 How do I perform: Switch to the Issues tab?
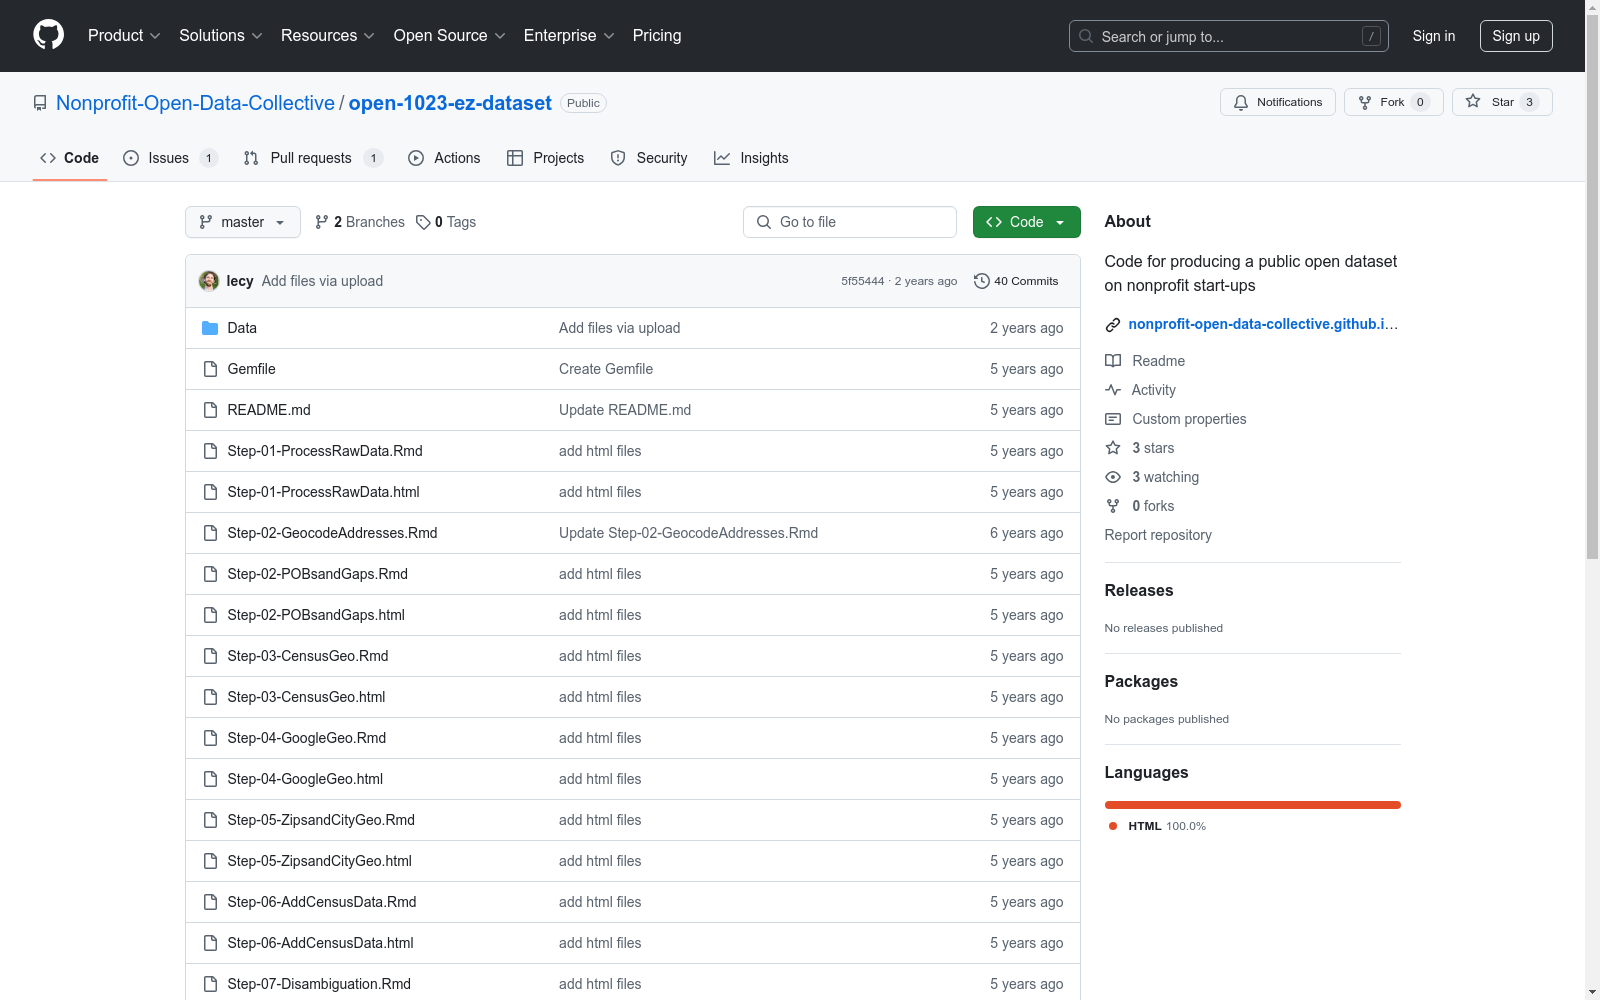pos(170,158)
